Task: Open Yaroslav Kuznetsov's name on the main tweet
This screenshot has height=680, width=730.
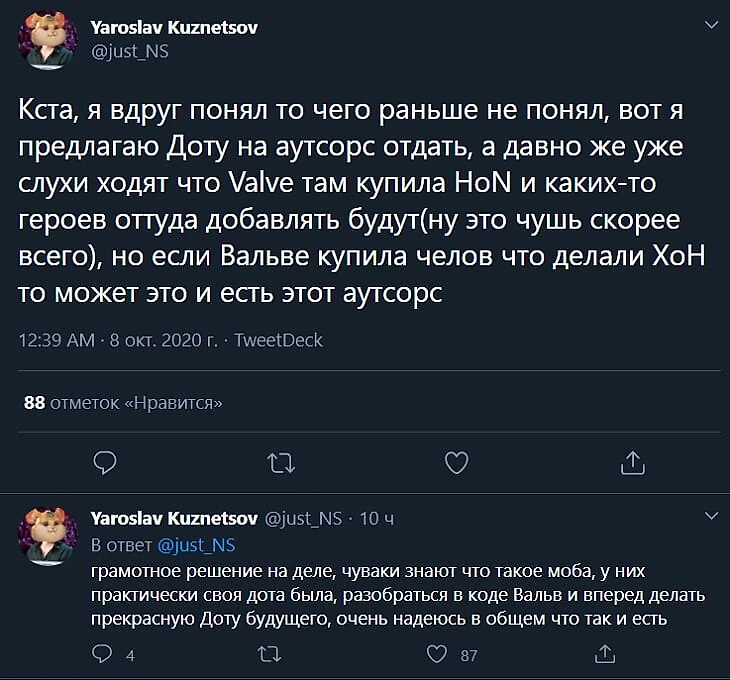Action: [x=174, y=28]
